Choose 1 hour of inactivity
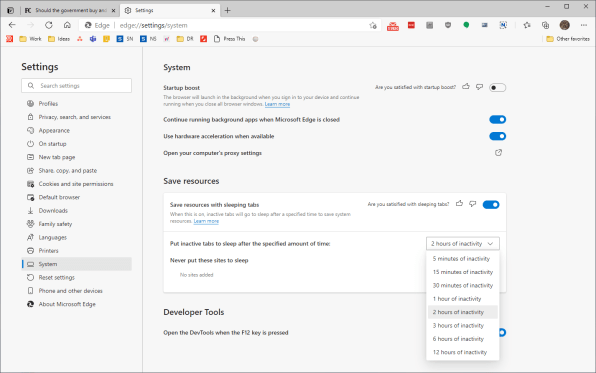The image size is (596, 373). 463,298
